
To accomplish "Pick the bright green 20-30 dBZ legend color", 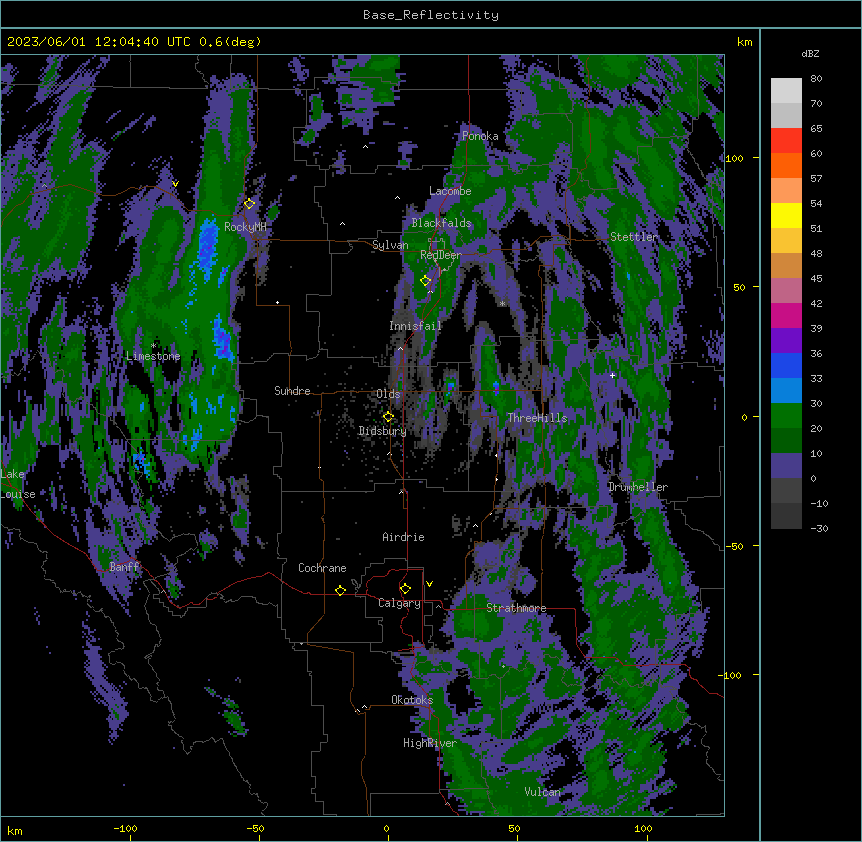I will [x=786, y=416].
